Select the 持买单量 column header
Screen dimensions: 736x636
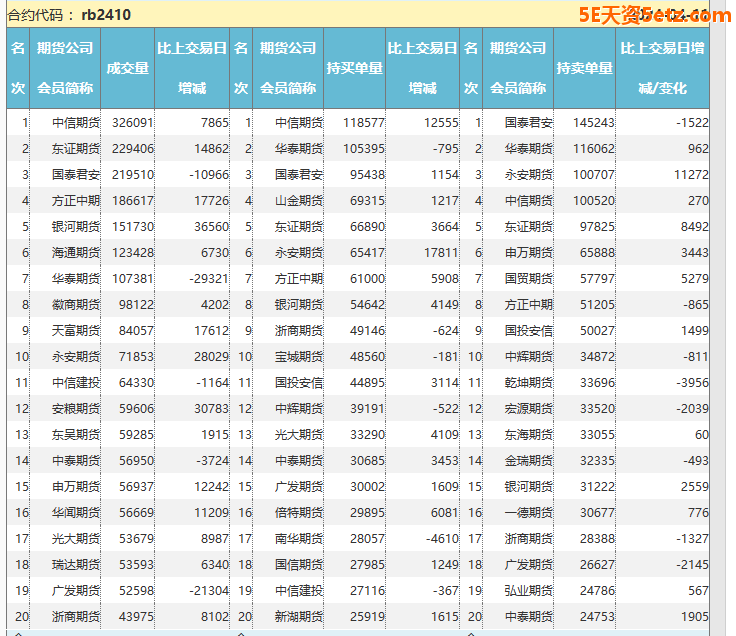354,68
